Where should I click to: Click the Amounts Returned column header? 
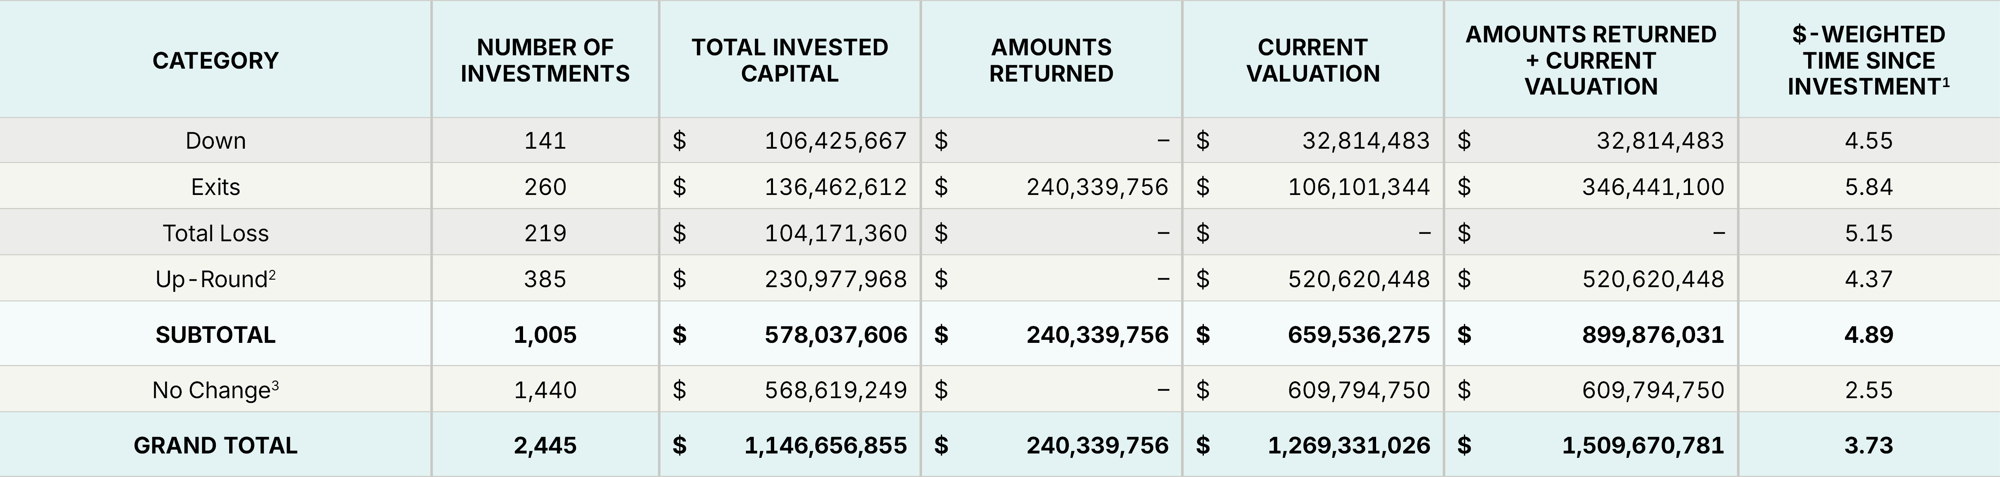click(1051, 61)
